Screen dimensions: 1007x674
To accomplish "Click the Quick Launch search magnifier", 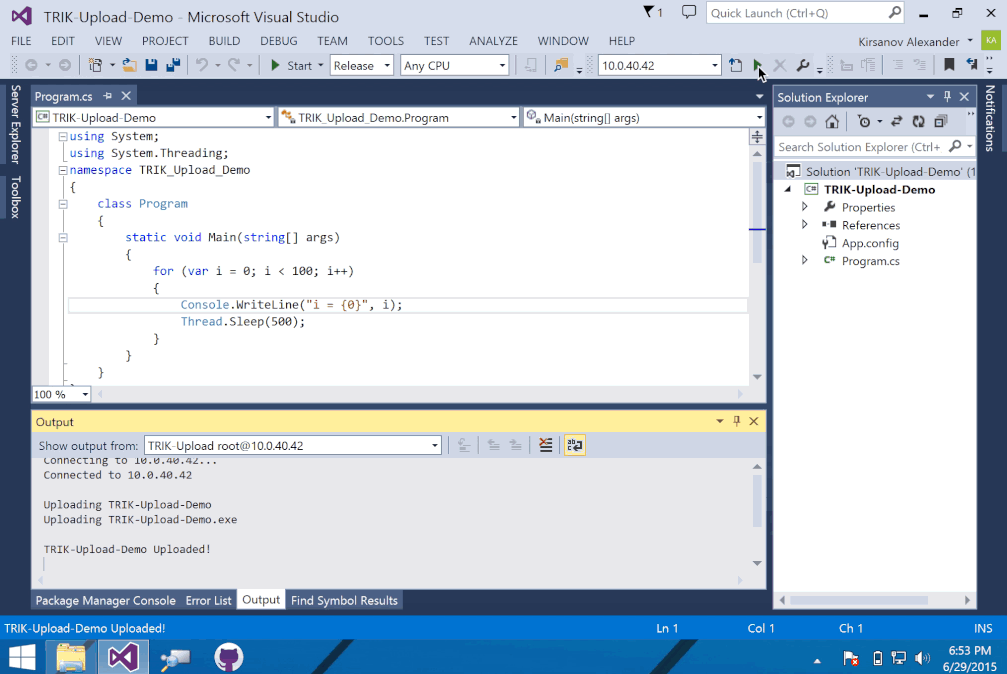I will [895, 12].
